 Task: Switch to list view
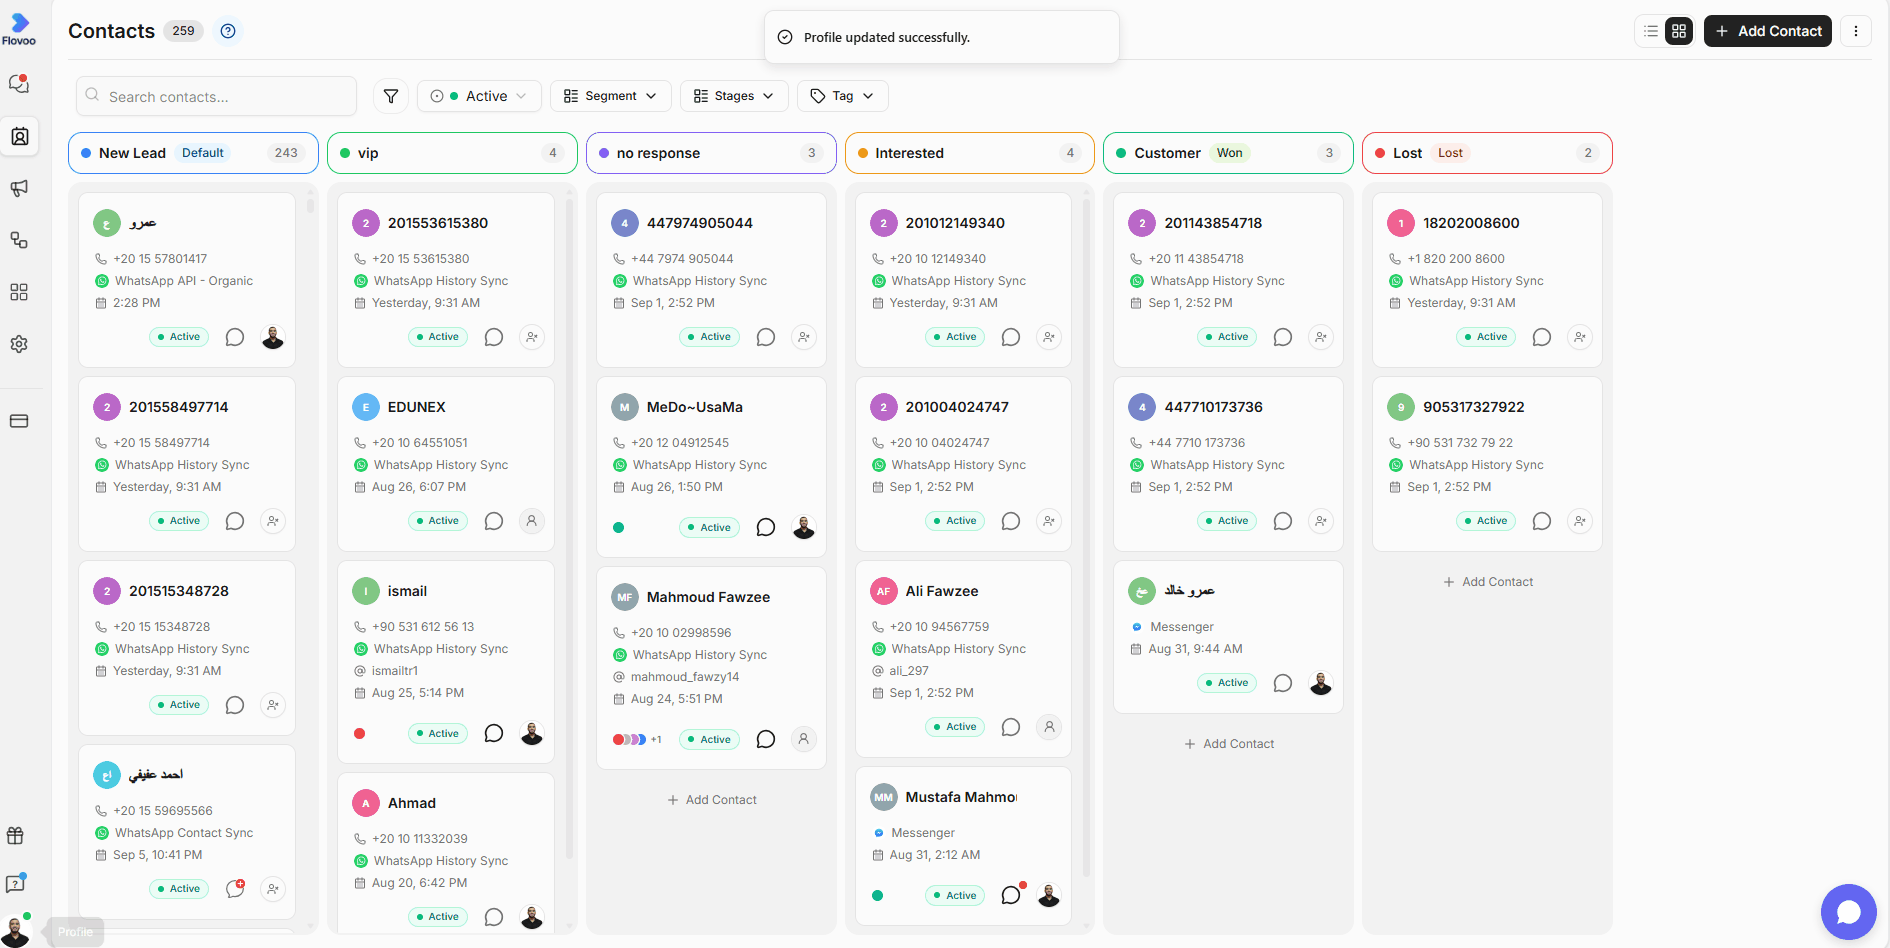(x=1651, y=31)
